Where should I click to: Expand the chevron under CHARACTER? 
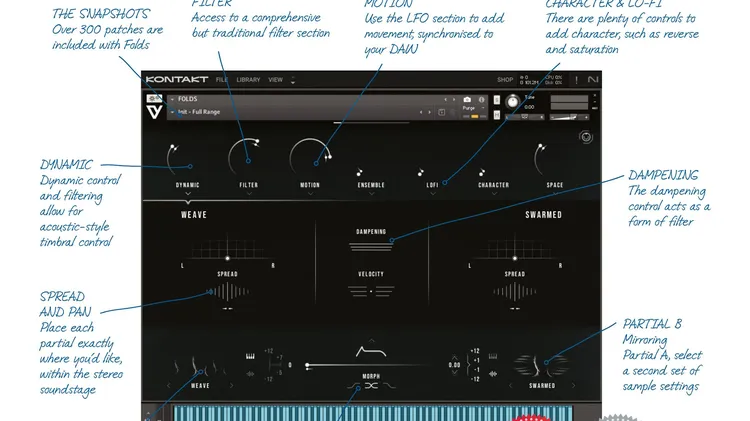[494, 193]
